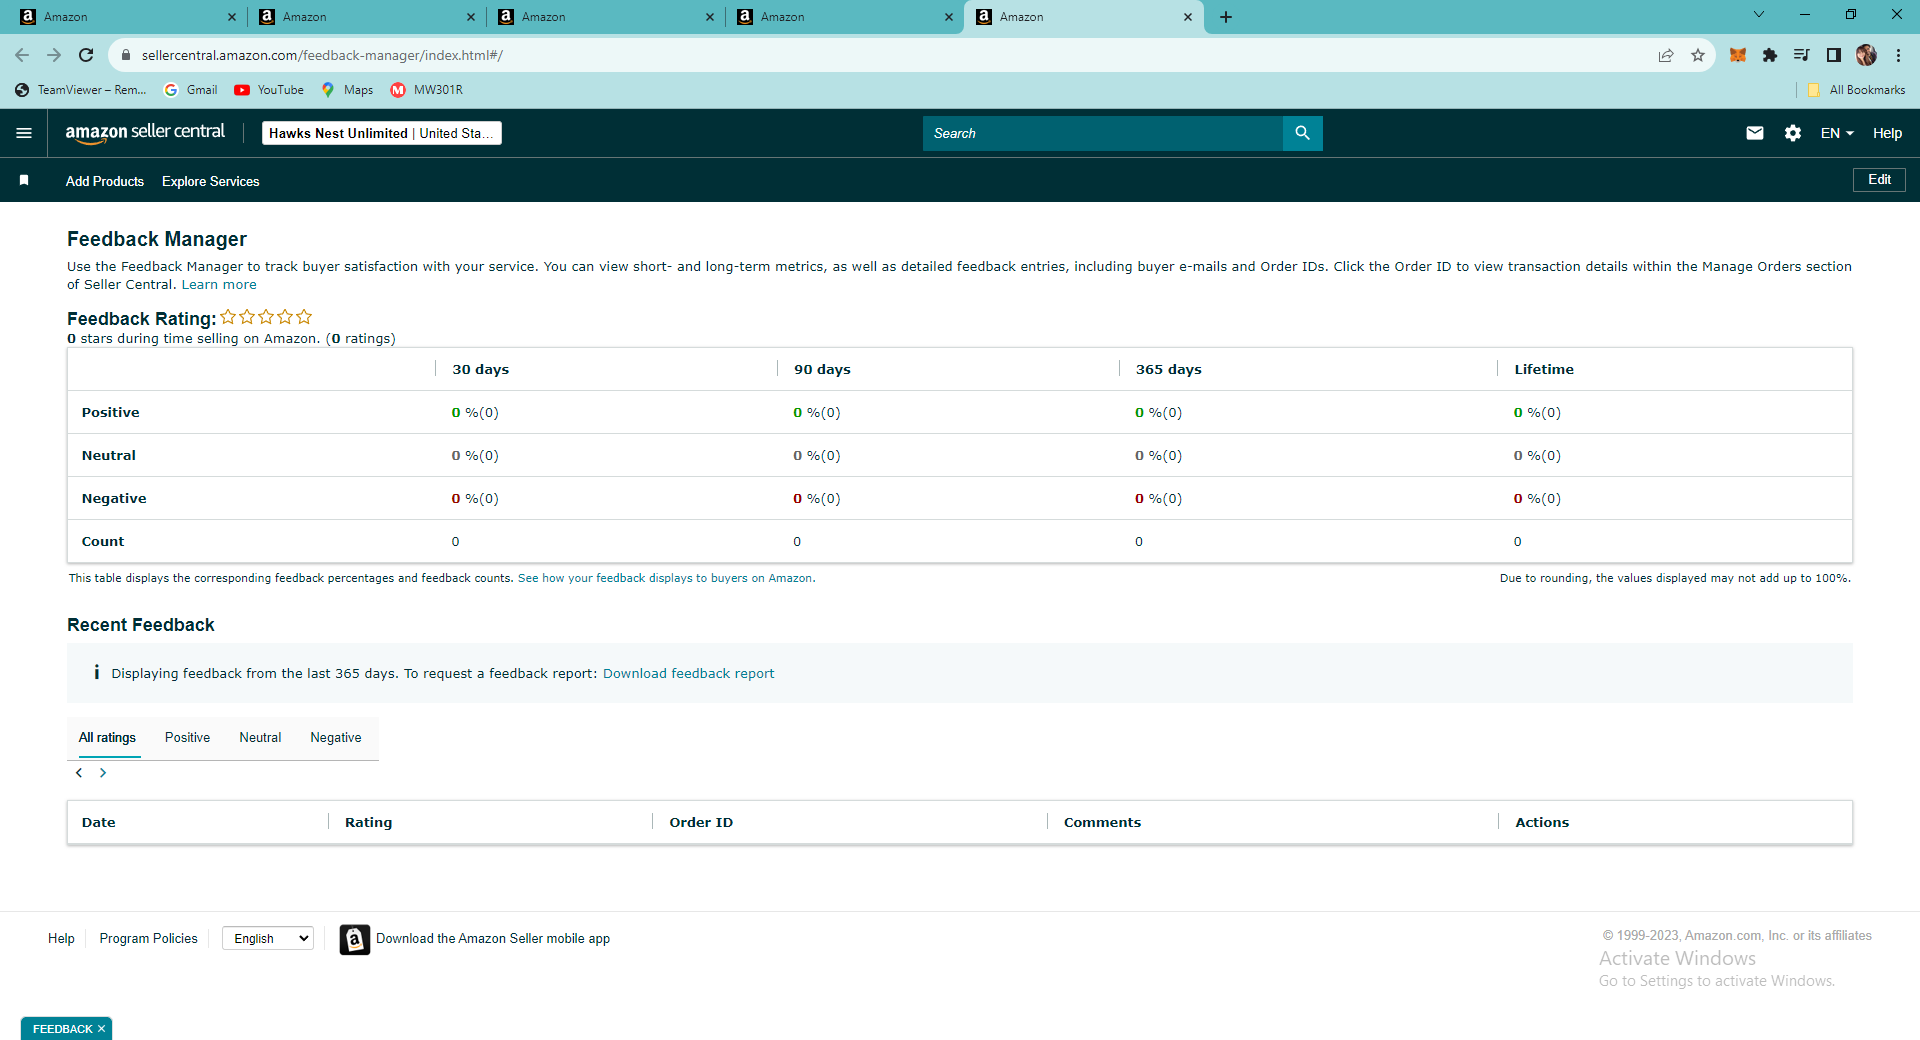The height and width of the screenshot is (1040, 1920).
Task: Open the tab search chevron
Action: tap(1759, 15)
